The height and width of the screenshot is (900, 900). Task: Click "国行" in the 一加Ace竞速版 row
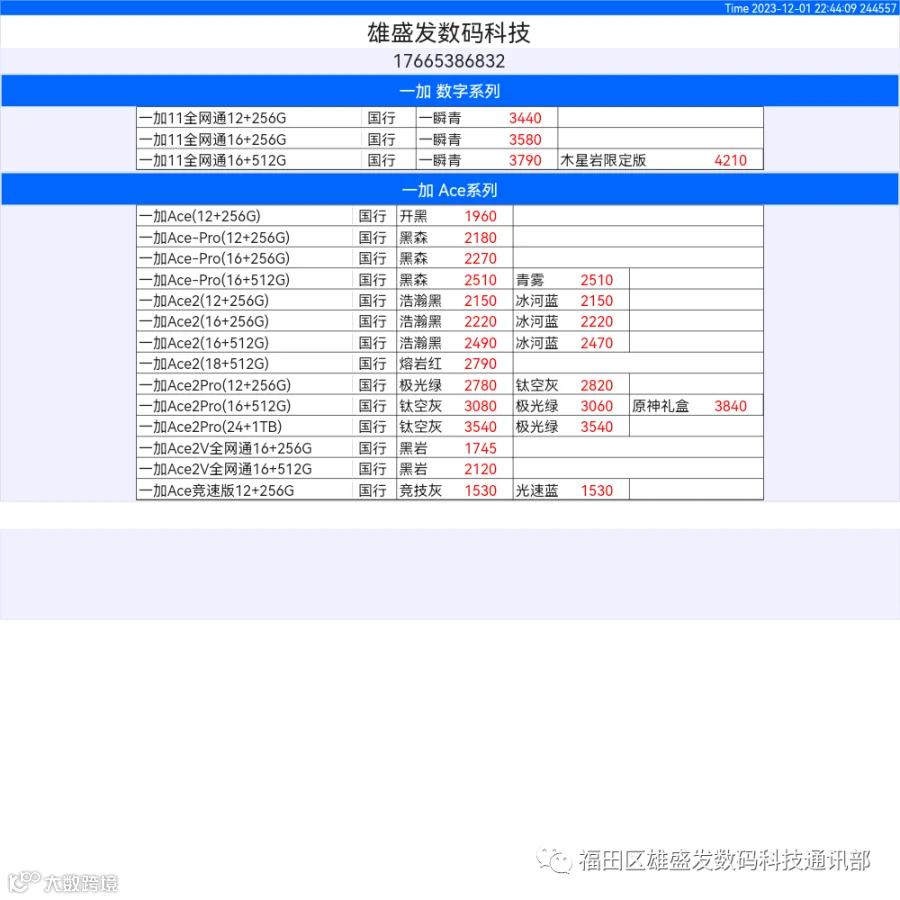point(373,491)
